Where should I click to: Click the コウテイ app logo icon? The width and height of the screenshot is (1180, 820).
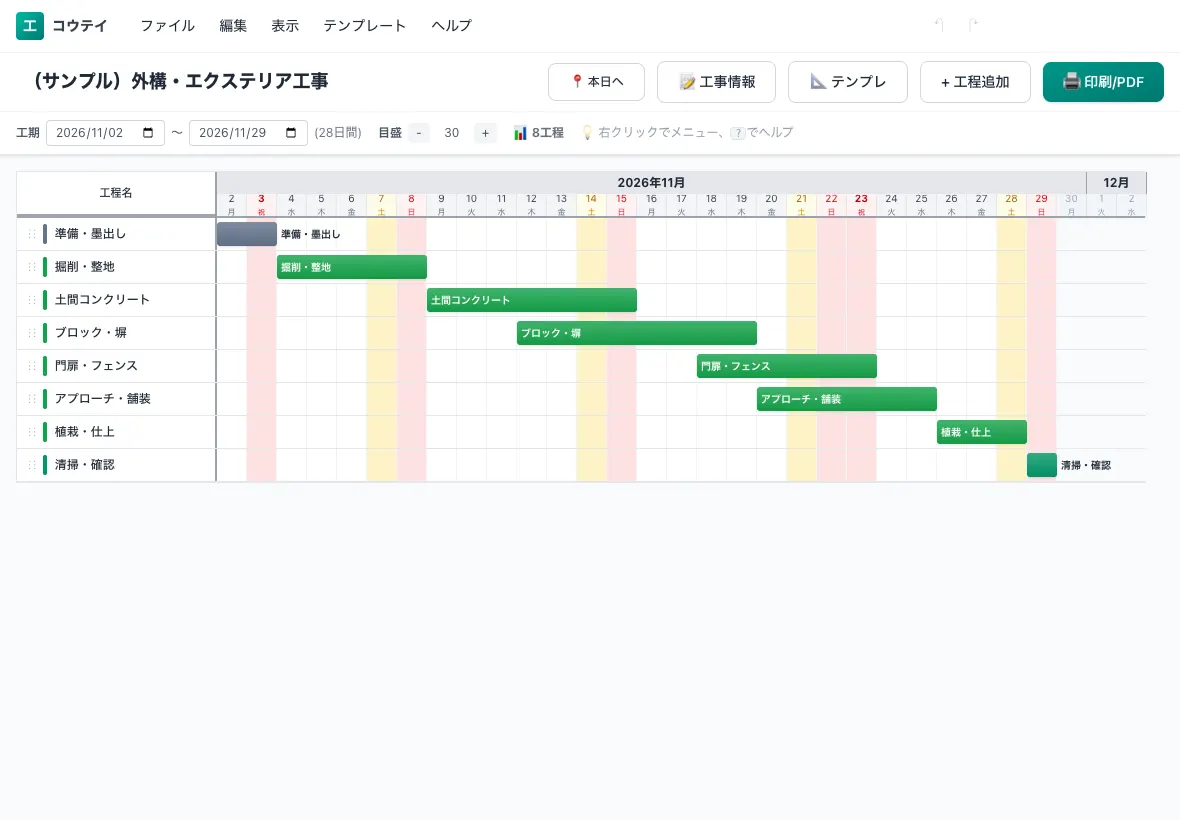(30, 26)
